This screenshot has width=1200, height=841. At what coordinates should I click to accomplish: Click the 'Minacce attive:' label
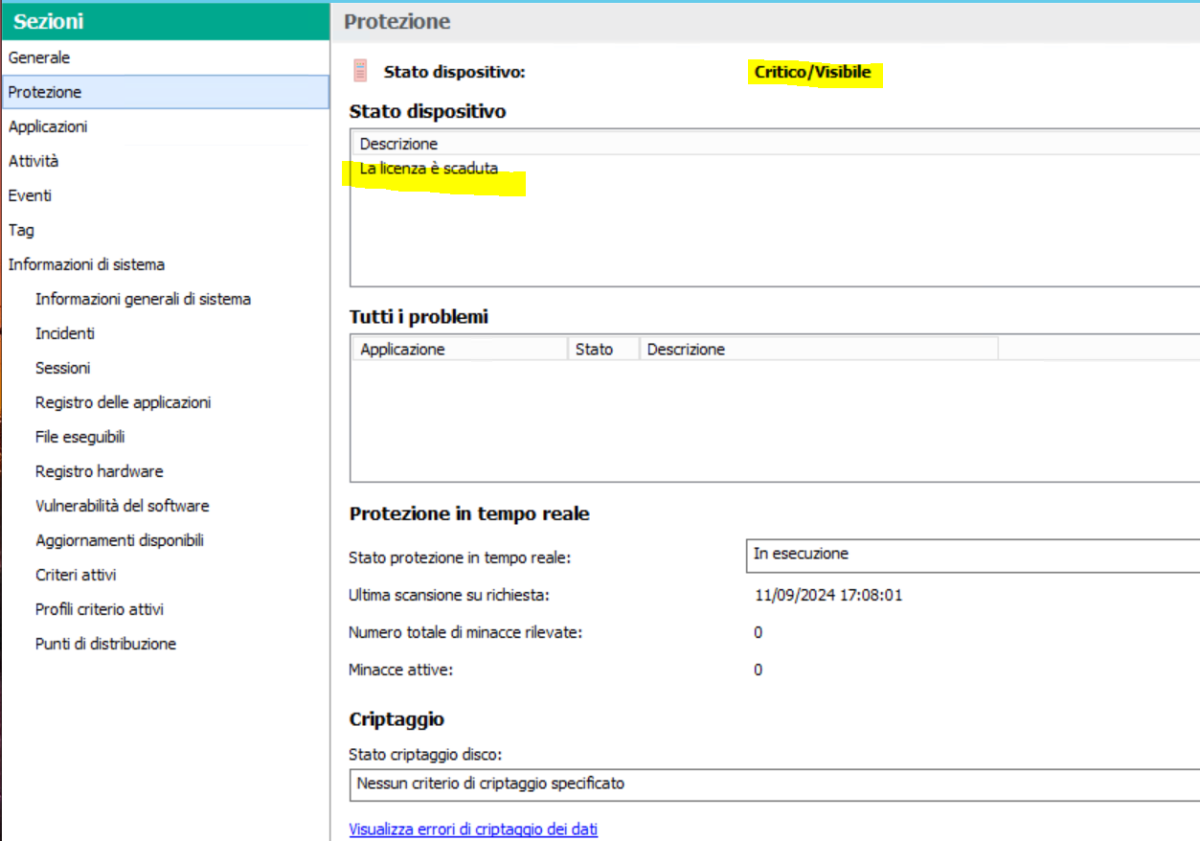[x=401, y=670]
